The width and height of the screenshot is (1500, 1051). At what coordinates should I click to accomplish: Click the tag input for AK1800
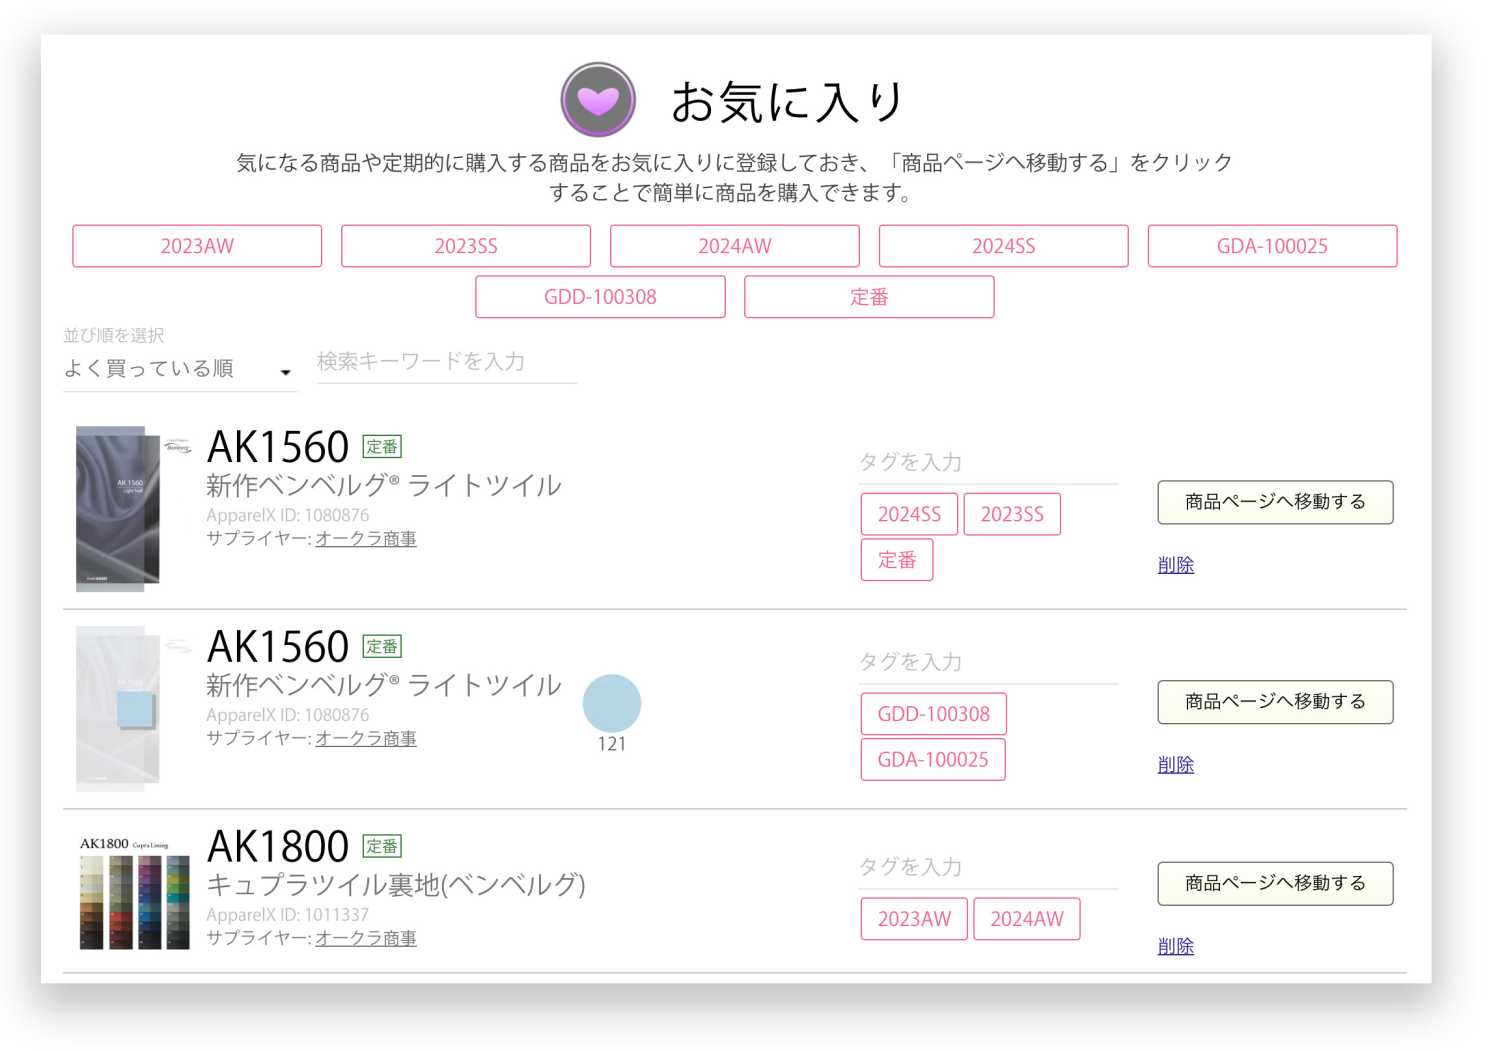(987, 867)
